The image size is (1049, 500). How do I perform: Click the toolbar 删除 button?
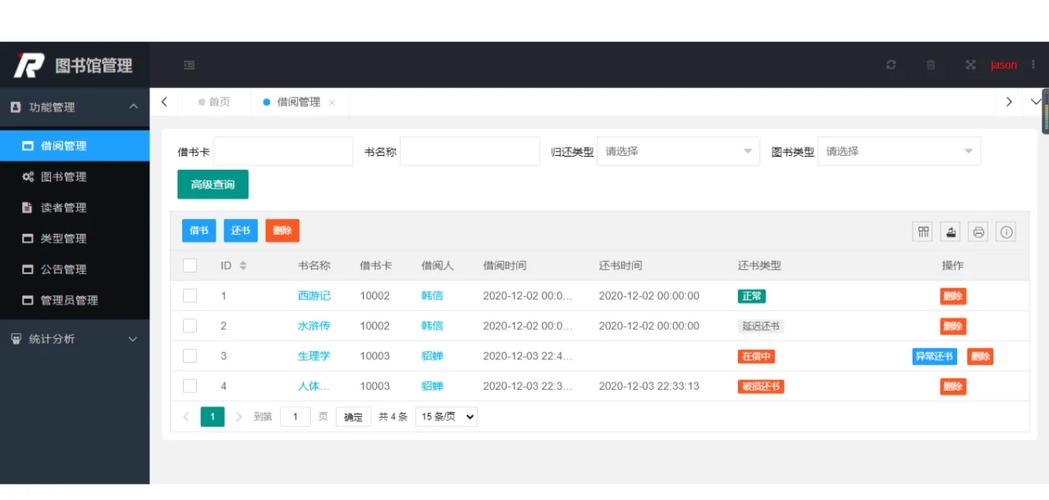(282, 230)
